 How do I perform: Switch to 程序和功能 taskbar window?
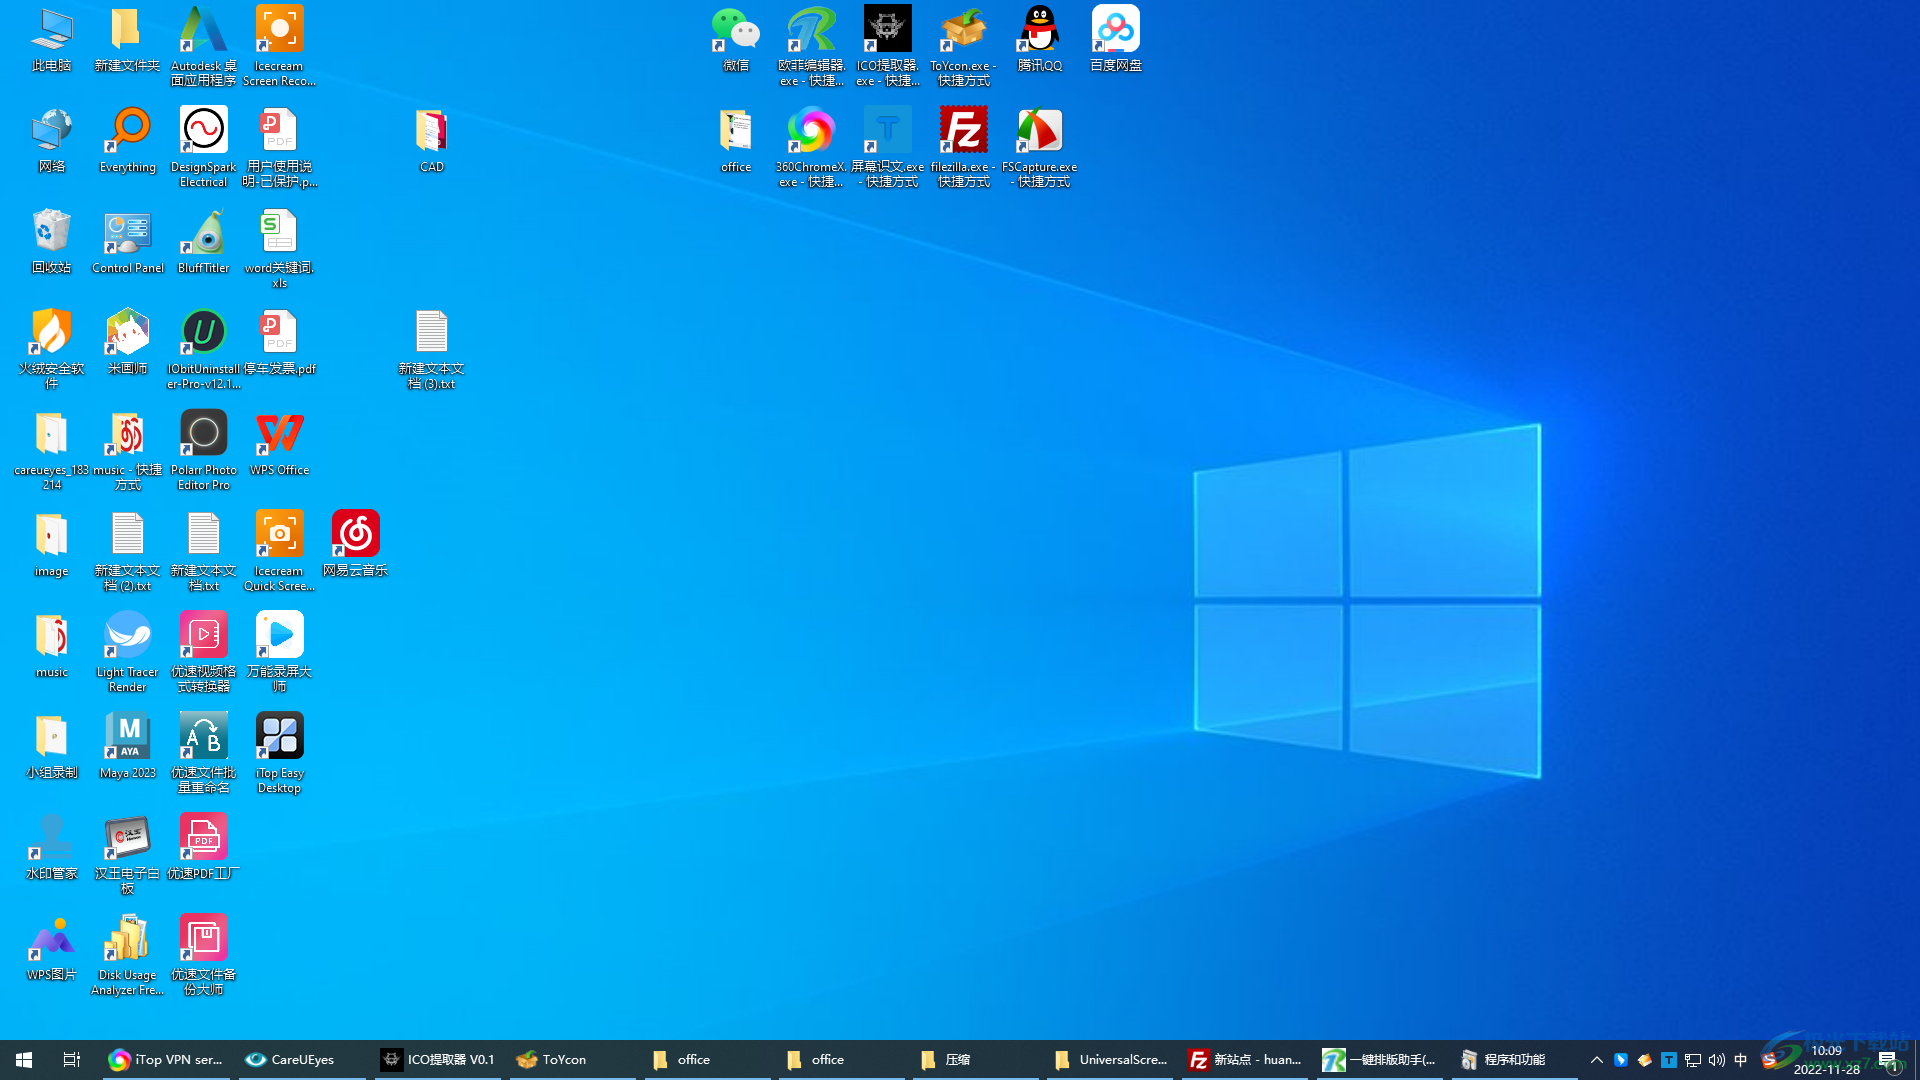pyautogui.click(x=1514, y=1059)
